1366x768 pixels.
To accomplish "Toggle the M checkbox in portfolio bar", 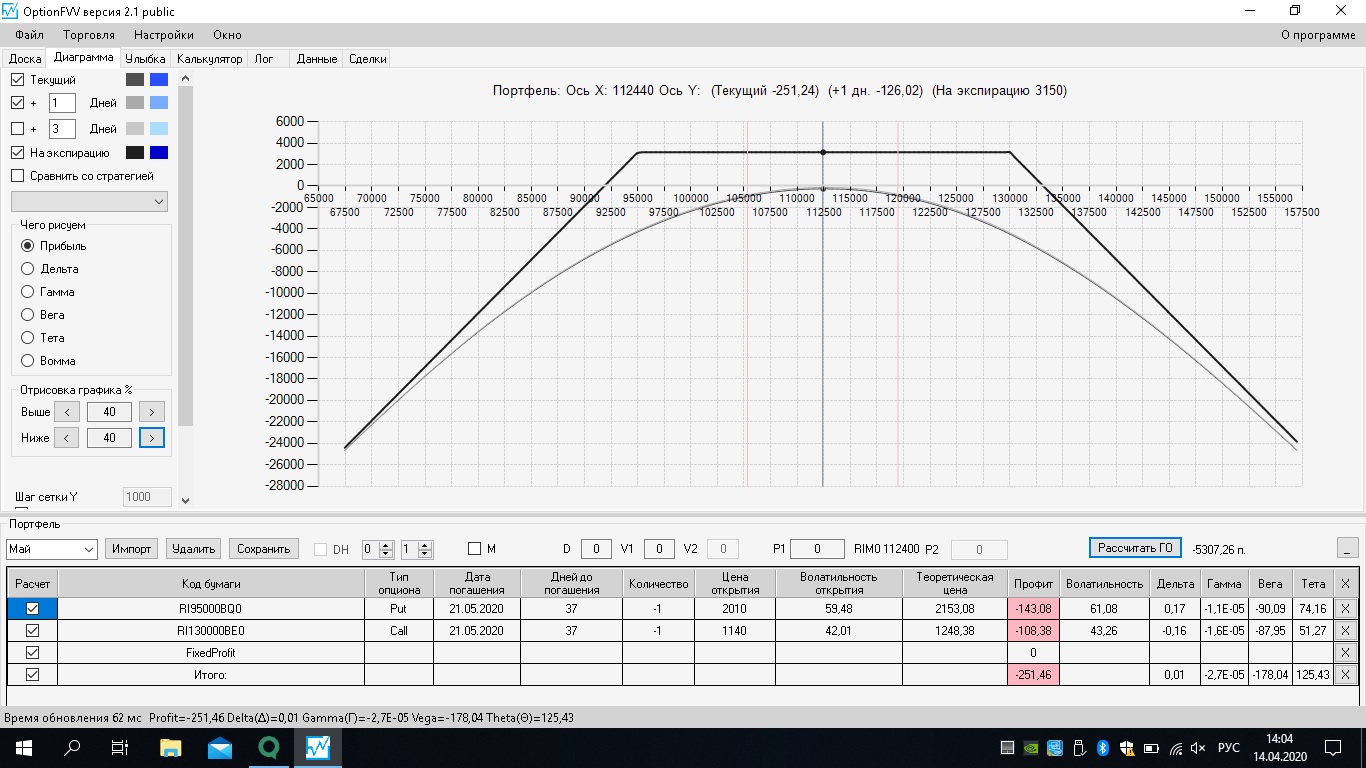I will [475, 549].
